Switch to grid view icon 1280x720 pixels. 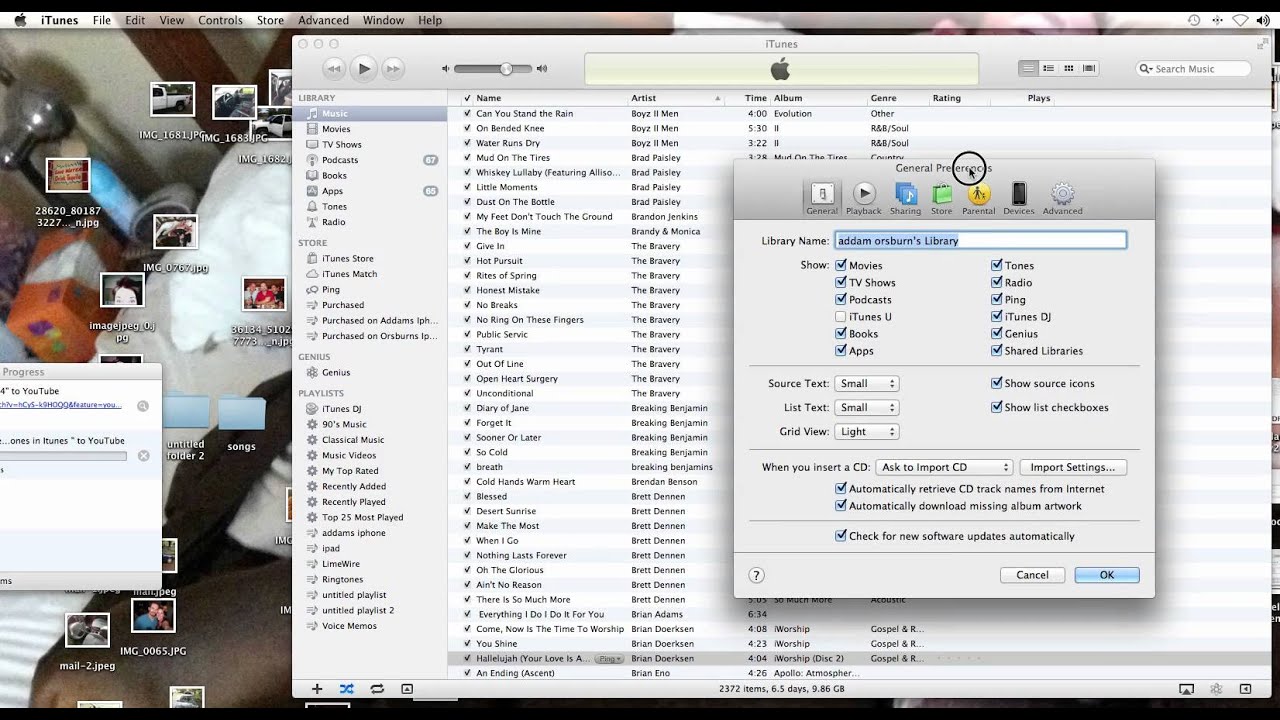[x=1069, y=68]
